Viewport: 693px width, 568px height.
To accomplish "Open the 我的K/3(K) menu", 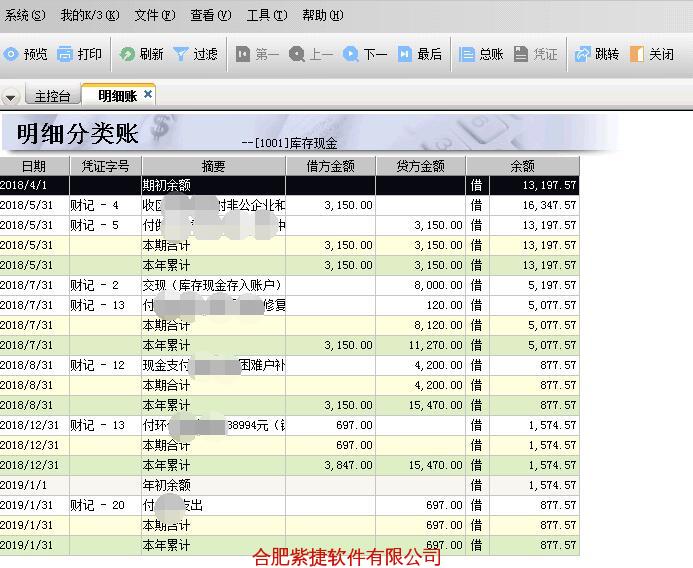I will 89,15.
